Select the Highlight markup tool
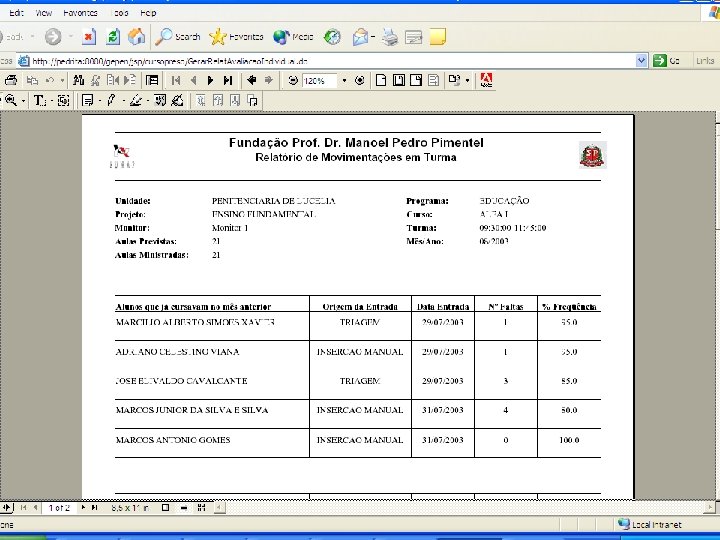Screen dimensions: 720x540 (135, 101)
